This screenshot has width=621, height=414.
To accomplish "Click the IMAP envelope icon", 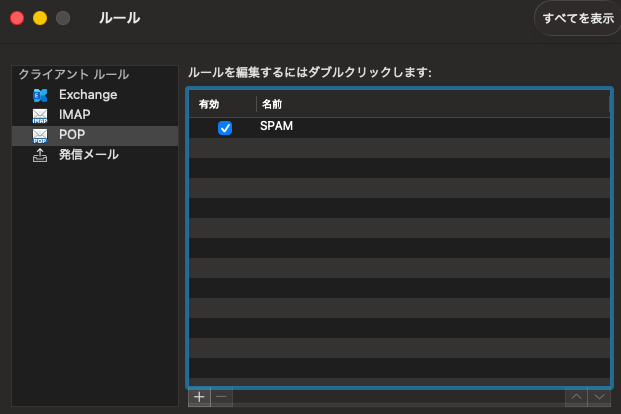I will [x=40, y=115].
